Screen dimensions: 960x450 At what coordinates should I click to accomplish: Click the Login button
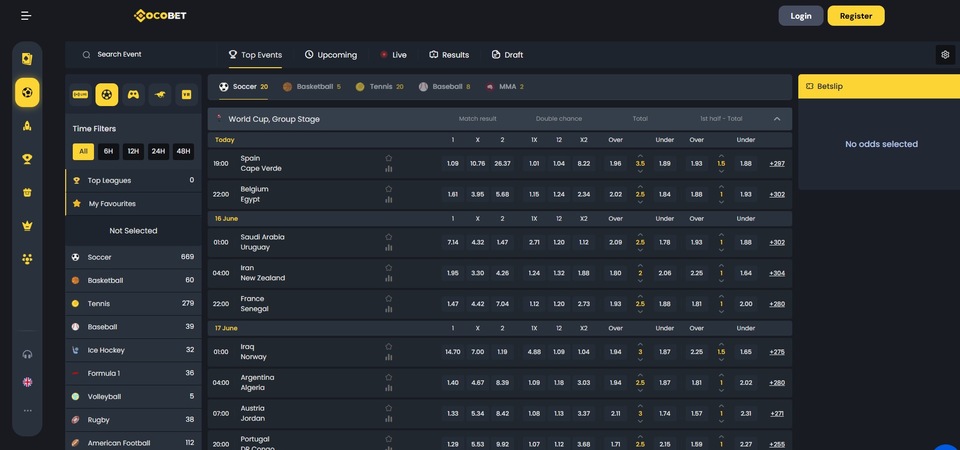click(x=801, y=16)
